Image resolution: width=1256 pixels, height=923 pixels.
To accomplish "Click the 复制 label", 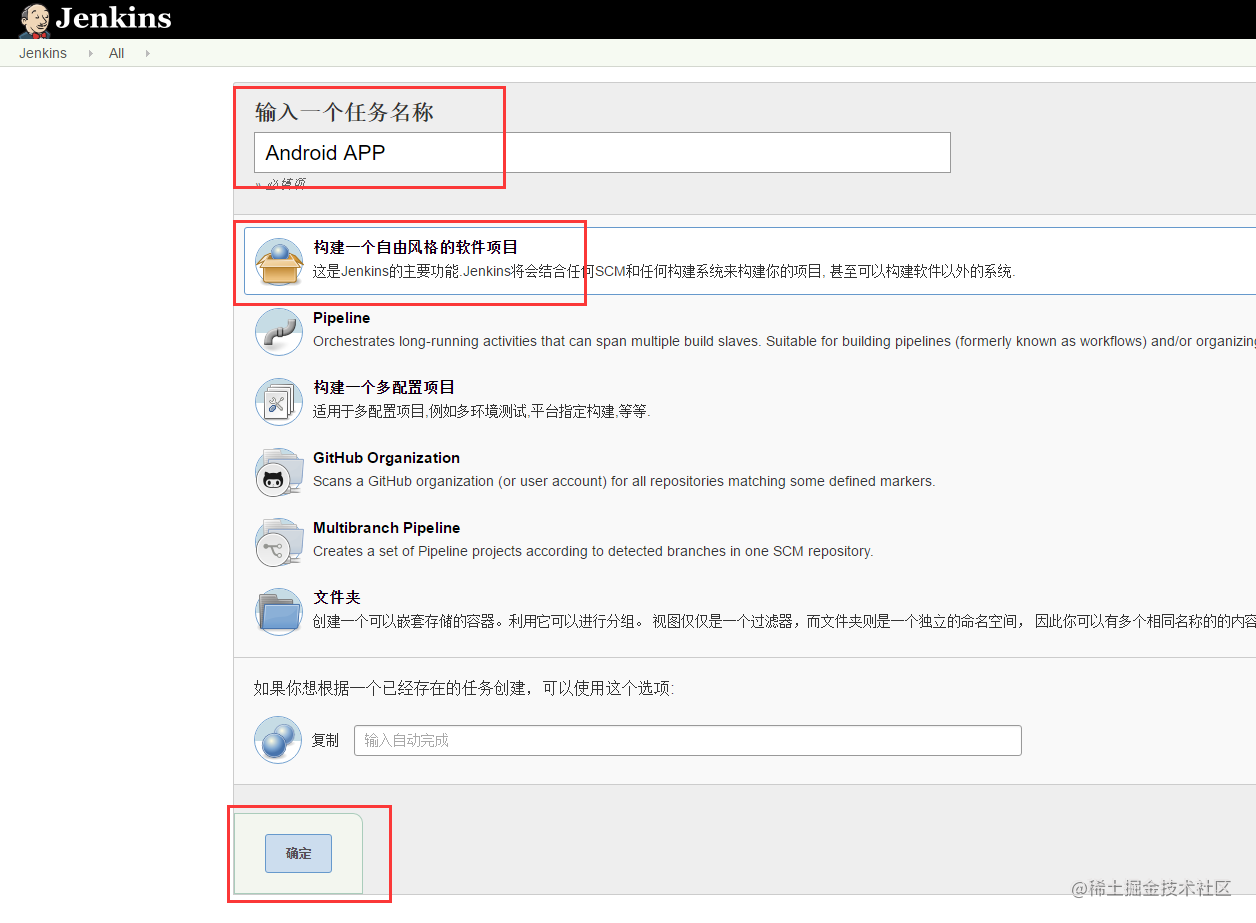I will [325, 740].
